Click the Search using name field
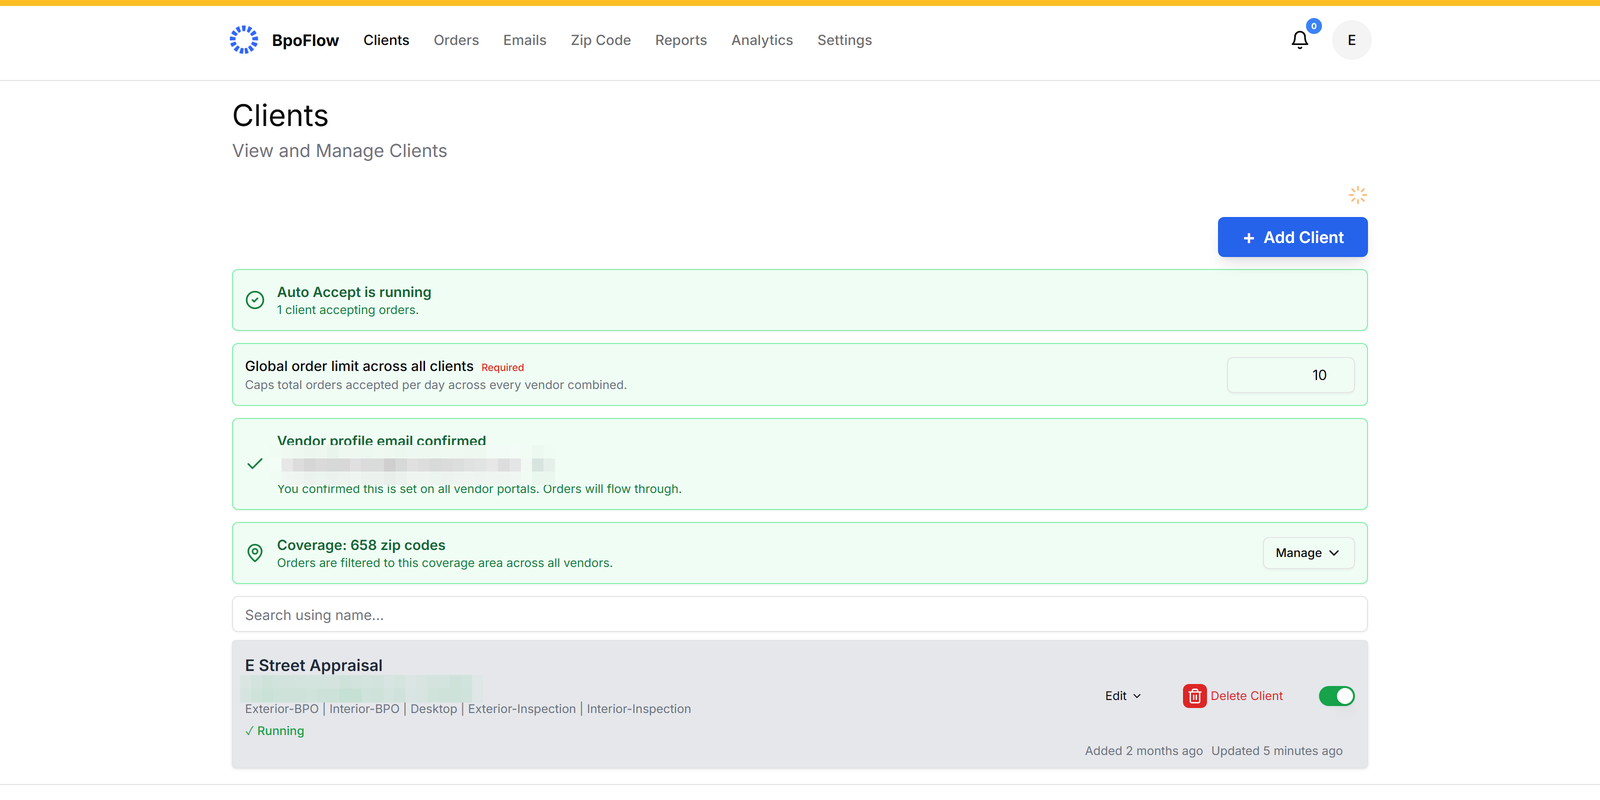The image size is (1600, 800). [x=799, y=614]
